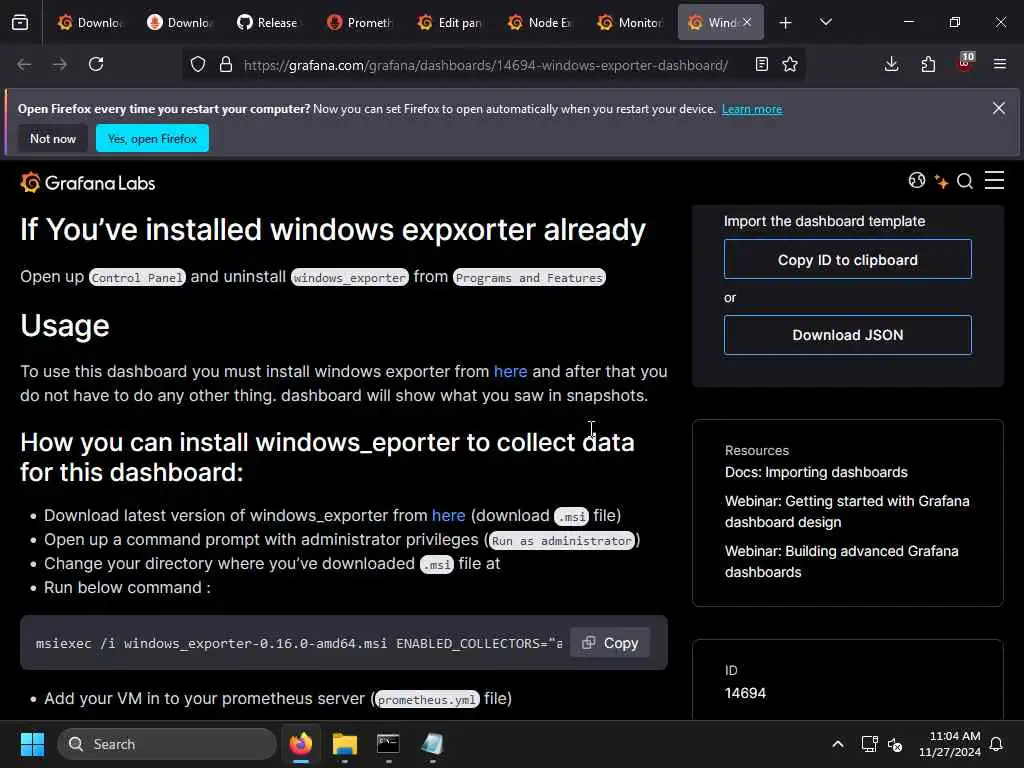The height and width of the screenshot is (768, 1024).
Task: Click the dashboard ID 14694 text
Action: pos(745,693)
